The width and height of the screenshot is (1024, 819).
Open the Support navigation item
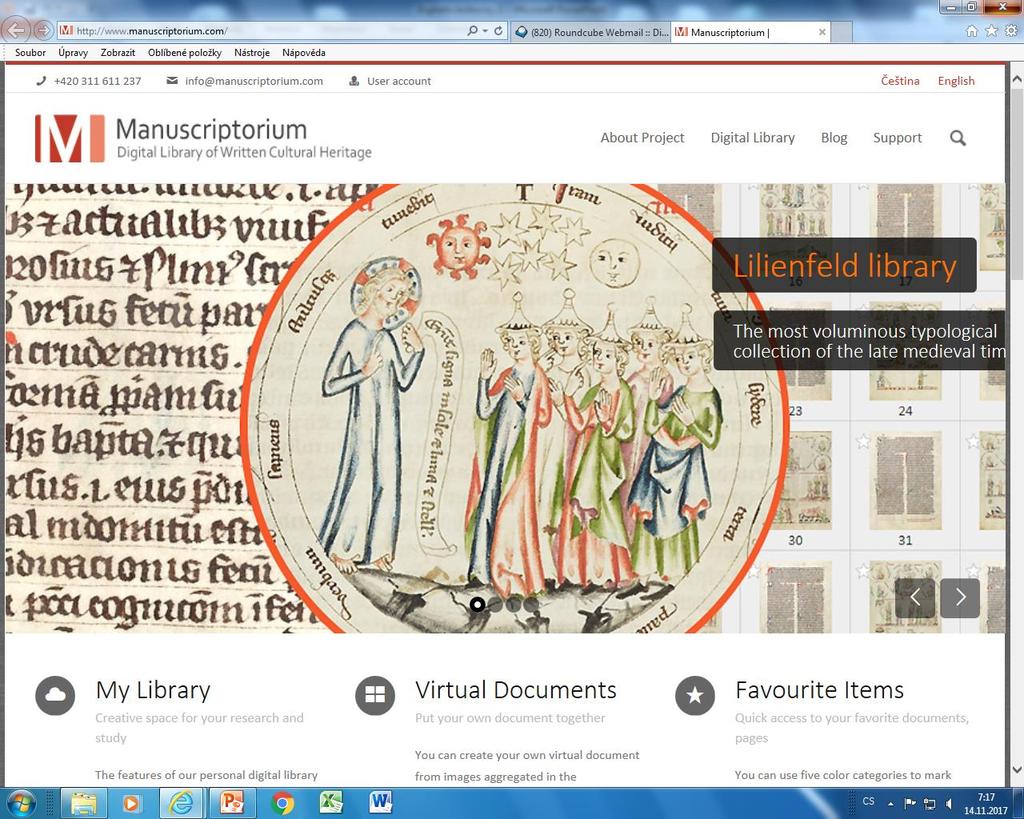pos(897,138)
